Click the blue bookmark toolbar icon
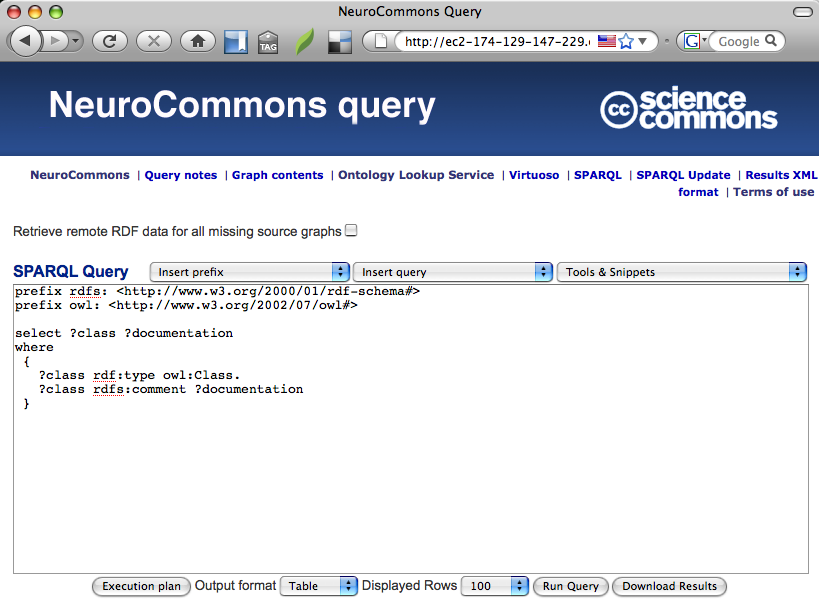The height and width of the screenshot is (601, 819). 236,42
